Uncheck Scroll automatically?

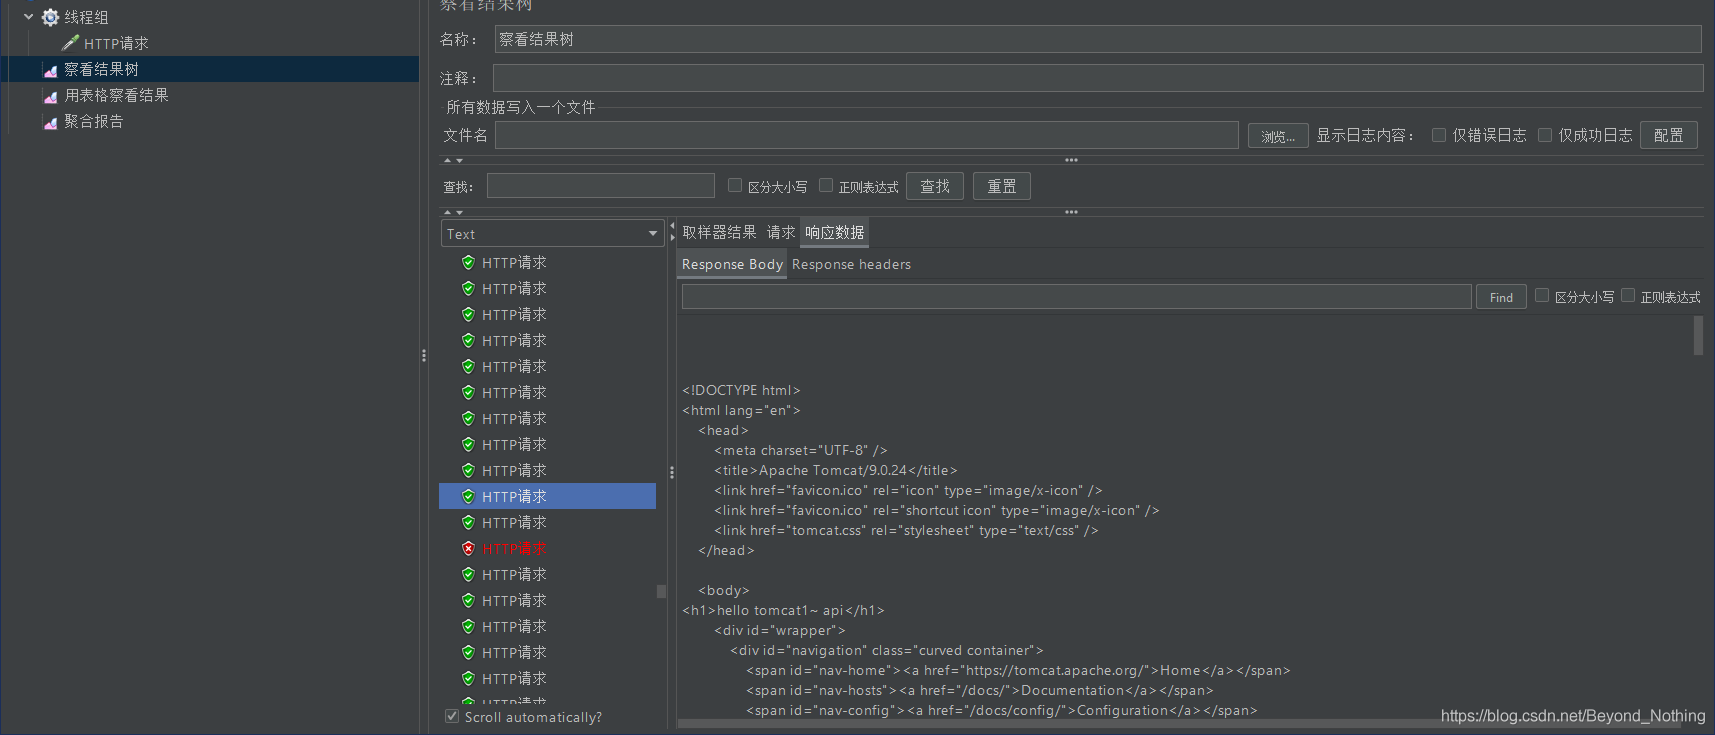coord(452,716)
